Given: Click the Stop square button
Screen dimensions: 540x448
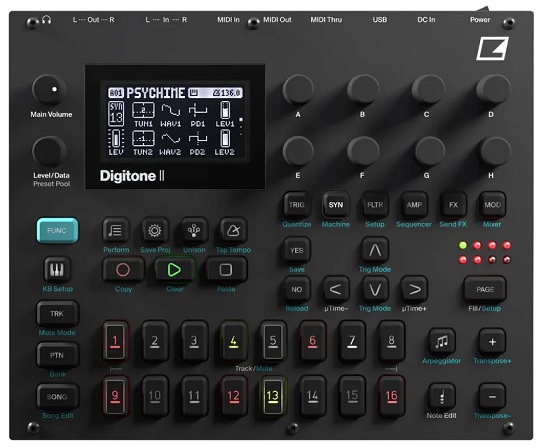Looking at the screenshot, I should tap(226, 270).
